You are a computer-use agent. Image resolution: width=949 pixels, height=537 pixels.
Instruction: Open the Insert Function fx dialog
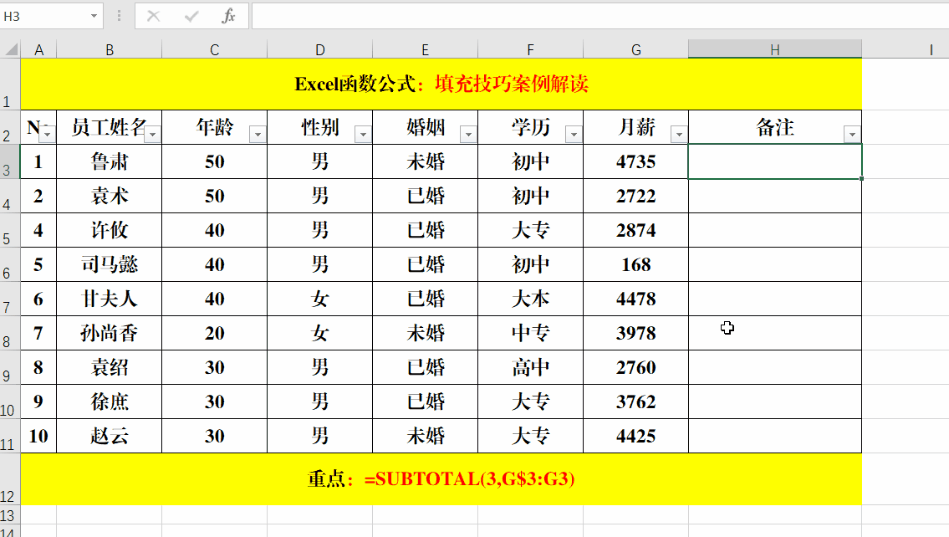(228, 16)
